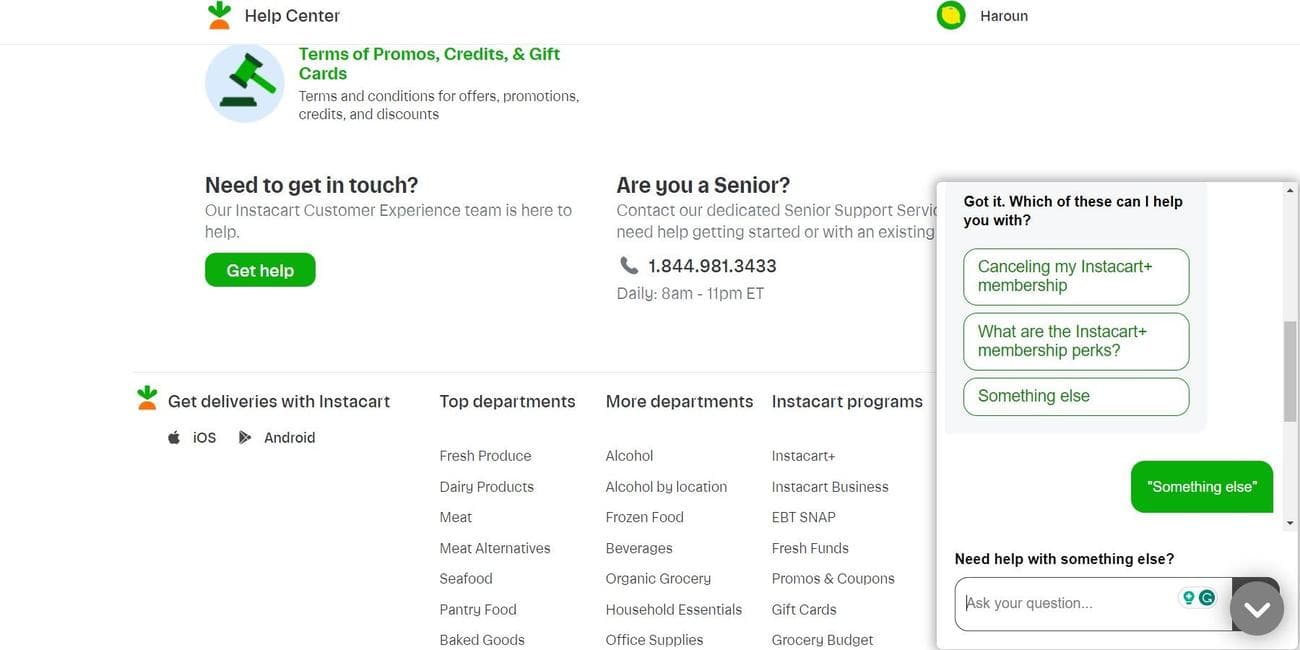The width and height of the screenshot is (1300, 650).
Task: Click the up arrow on the chat scrollbar
Action: [x=1289, y=188]
